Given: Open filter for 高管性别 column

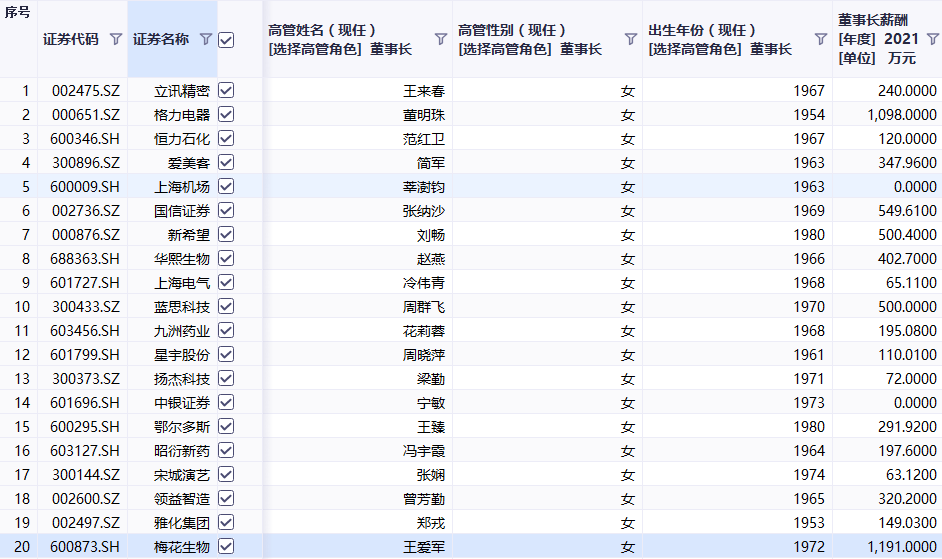Looking at the screenshot, I should click(x=631, y=39).
